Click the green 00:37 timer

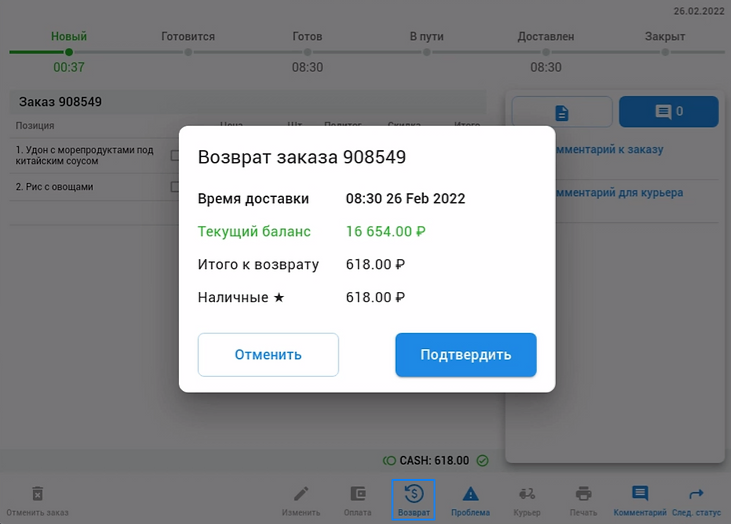69,68
